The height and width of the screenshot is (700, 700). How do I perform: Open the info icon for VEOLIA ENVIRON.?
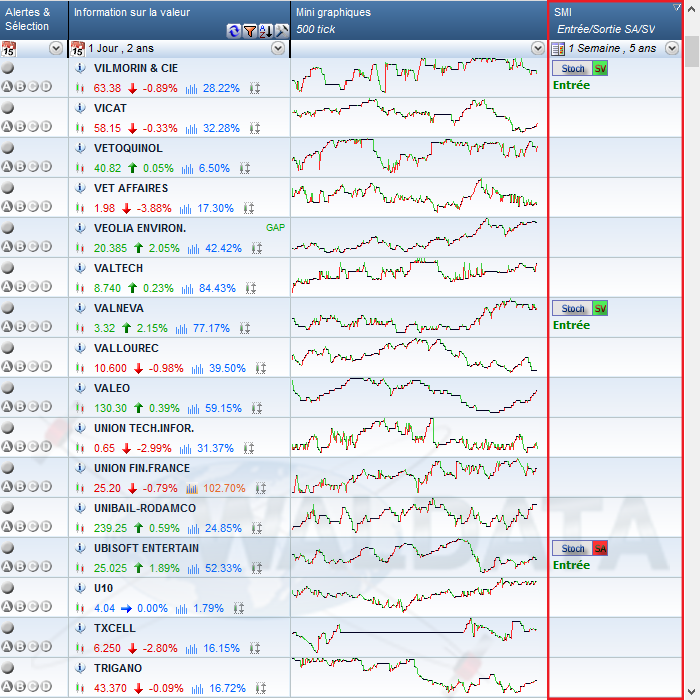pos(80,228)
